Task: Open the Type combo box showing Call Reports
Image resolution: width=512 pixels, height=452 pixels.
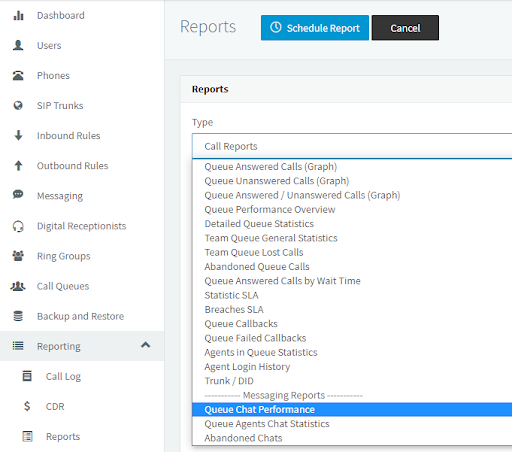Action: (352, 146)
